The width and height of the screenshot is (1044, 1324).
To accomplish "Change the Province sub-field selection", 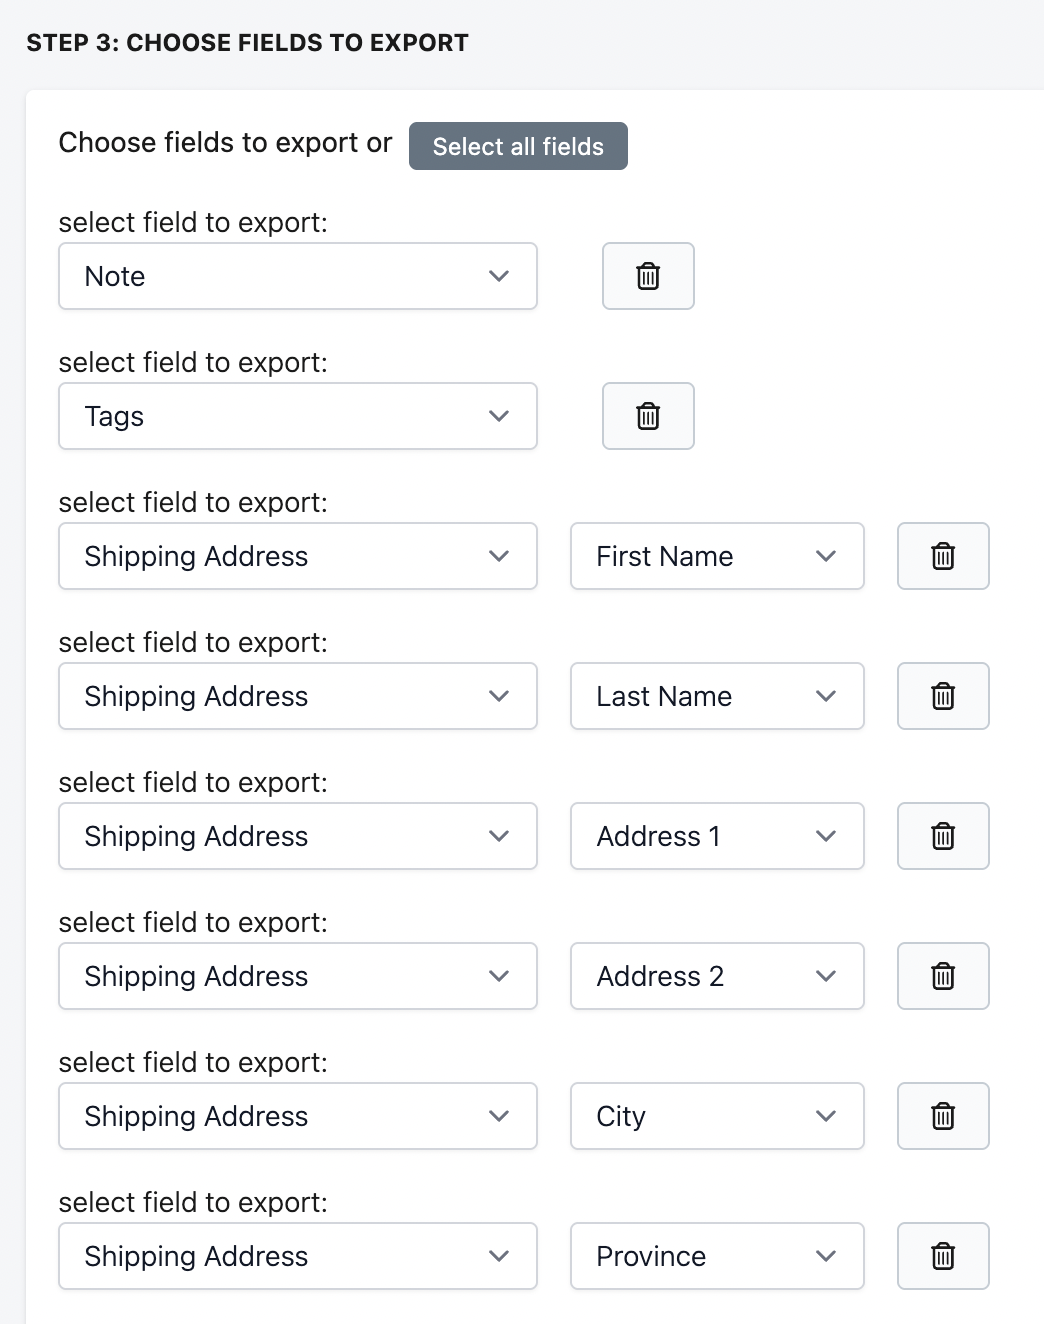I will pos(717,1256).
